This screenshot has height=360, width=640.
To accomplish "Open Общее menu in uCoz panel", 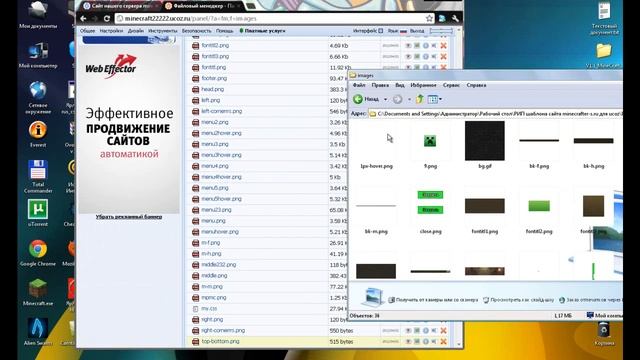I will coord(87,31).
